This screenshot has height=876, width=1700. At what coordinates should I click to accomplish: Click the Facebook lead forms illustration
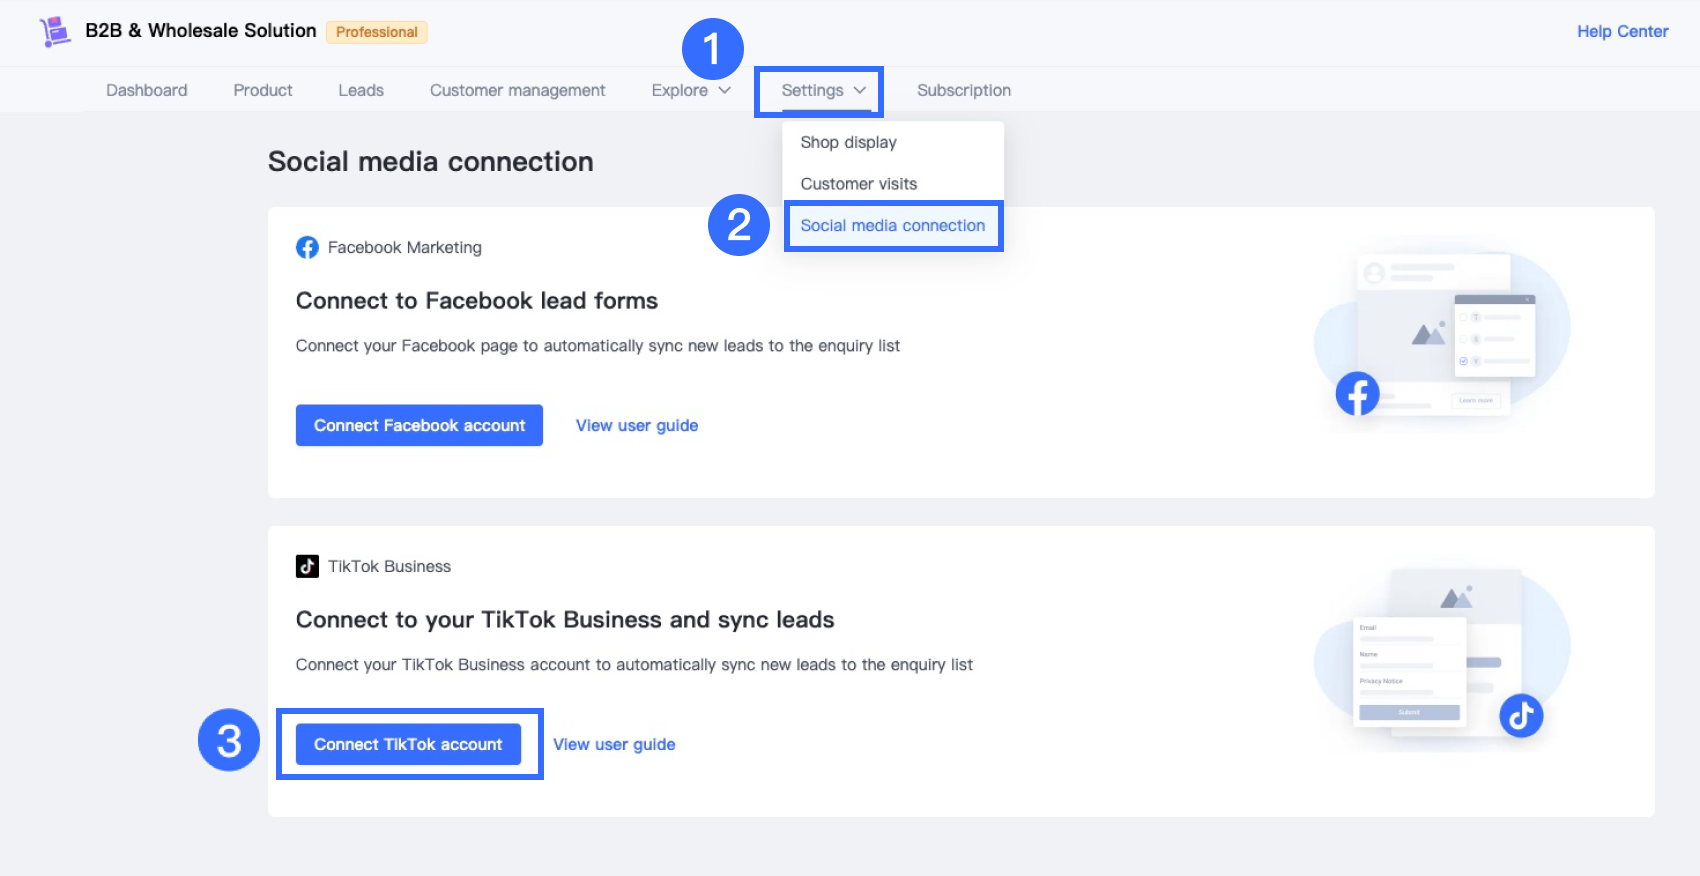point(1441,335)
